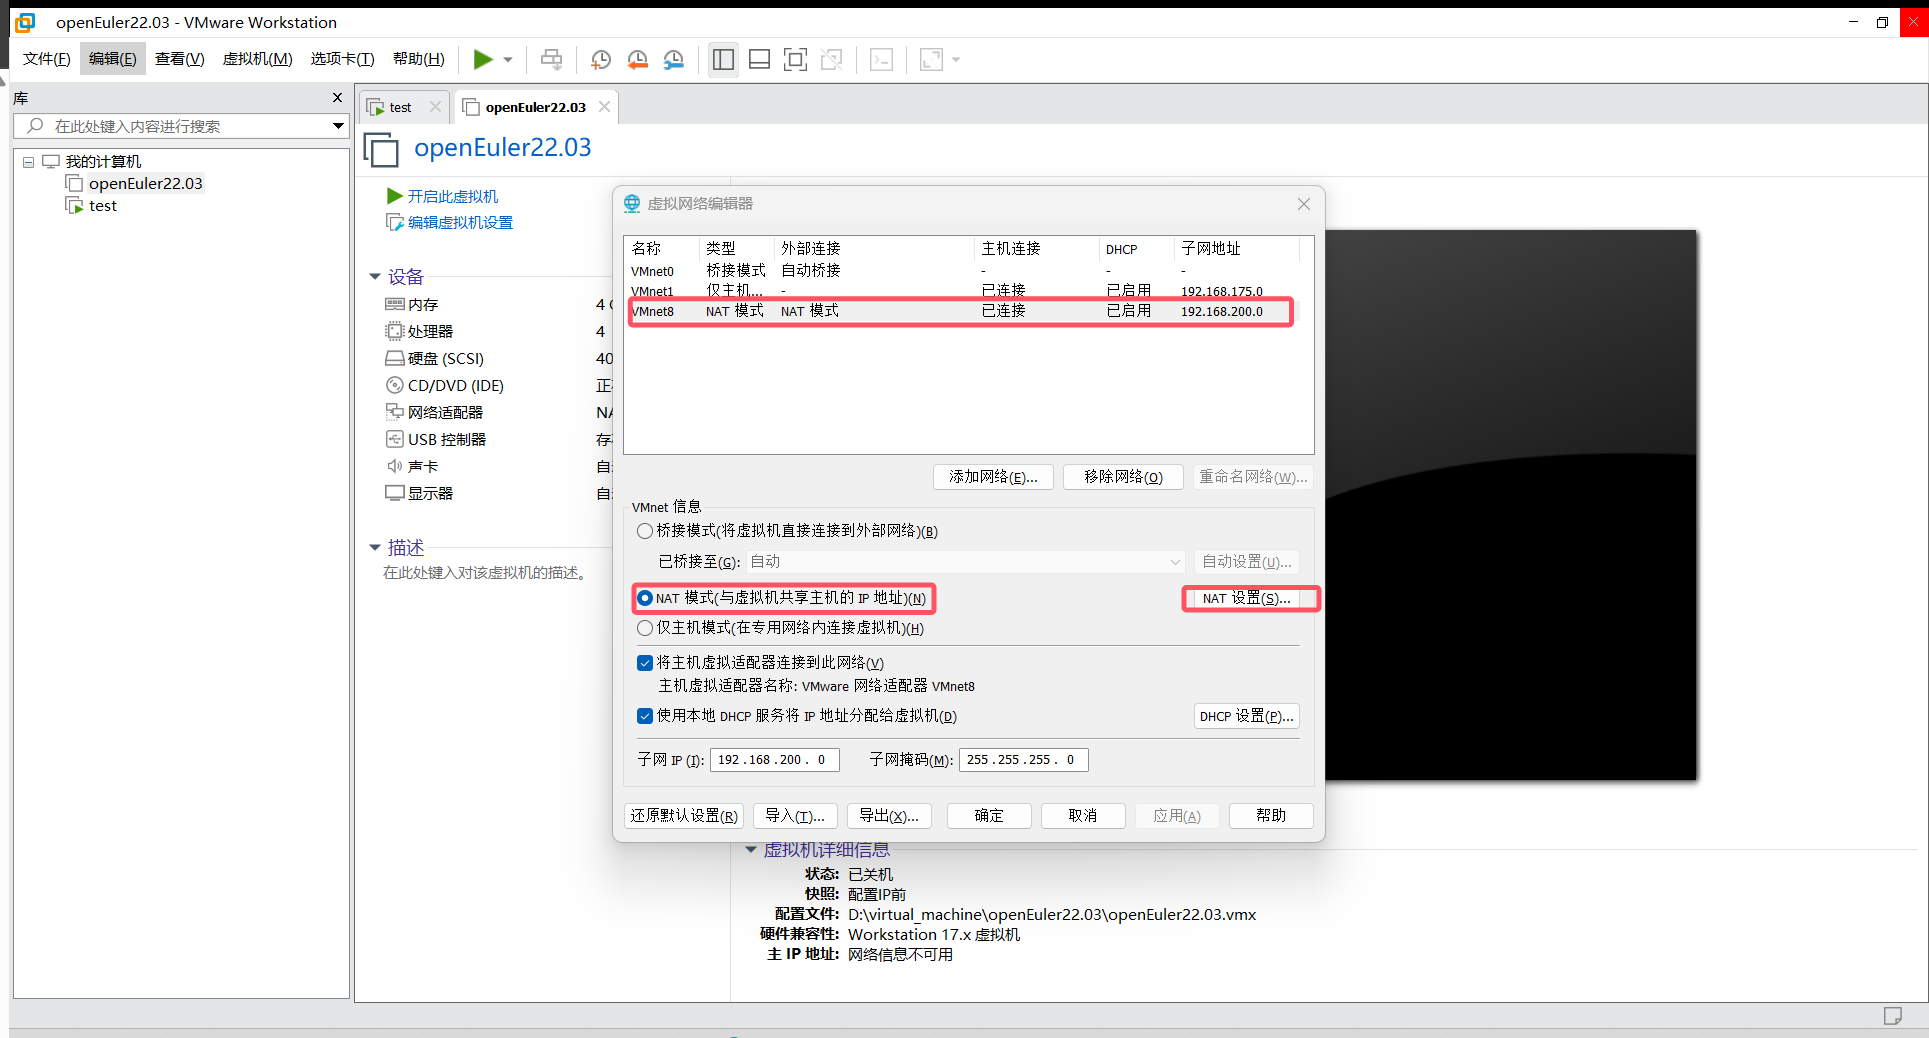Collapse the 我的计算机 tree node
Viewport: 1929px width, 1038px height.
tap(29, 162)
